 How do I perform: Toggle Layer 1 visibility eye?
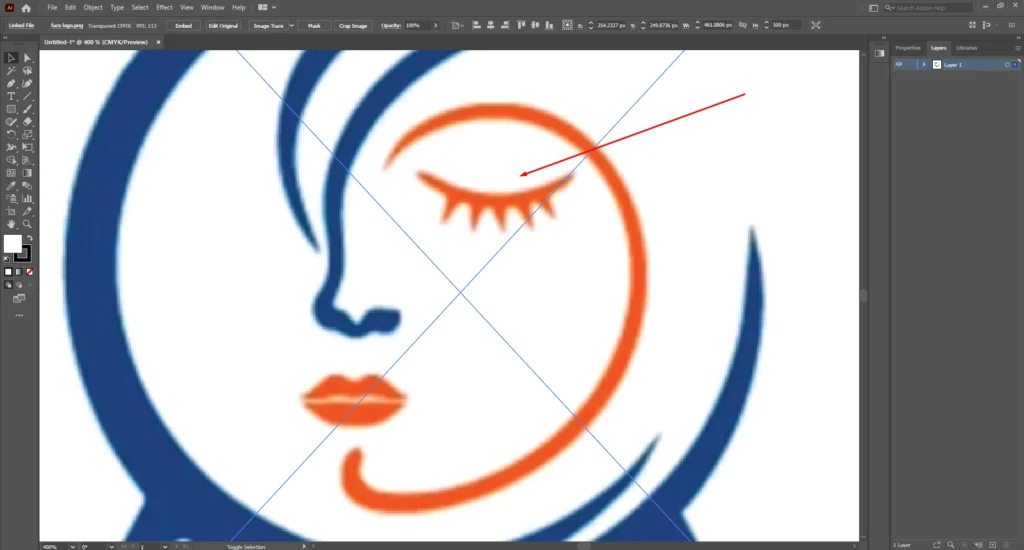tap(899, 65)
